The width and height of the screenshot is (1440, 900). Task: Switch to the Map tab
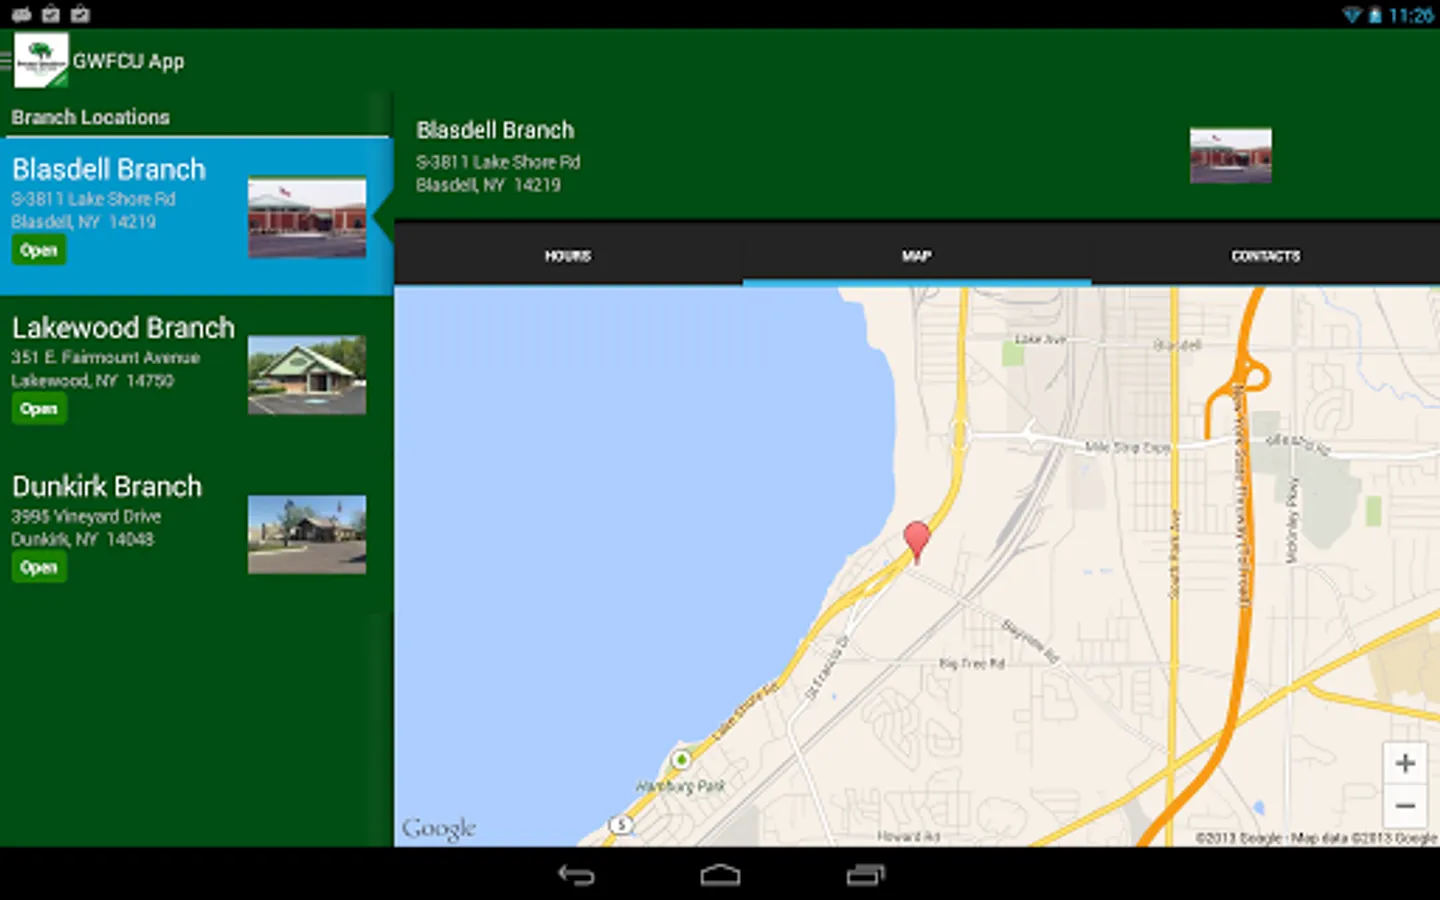pyautogui.click(x=916, y=256)
